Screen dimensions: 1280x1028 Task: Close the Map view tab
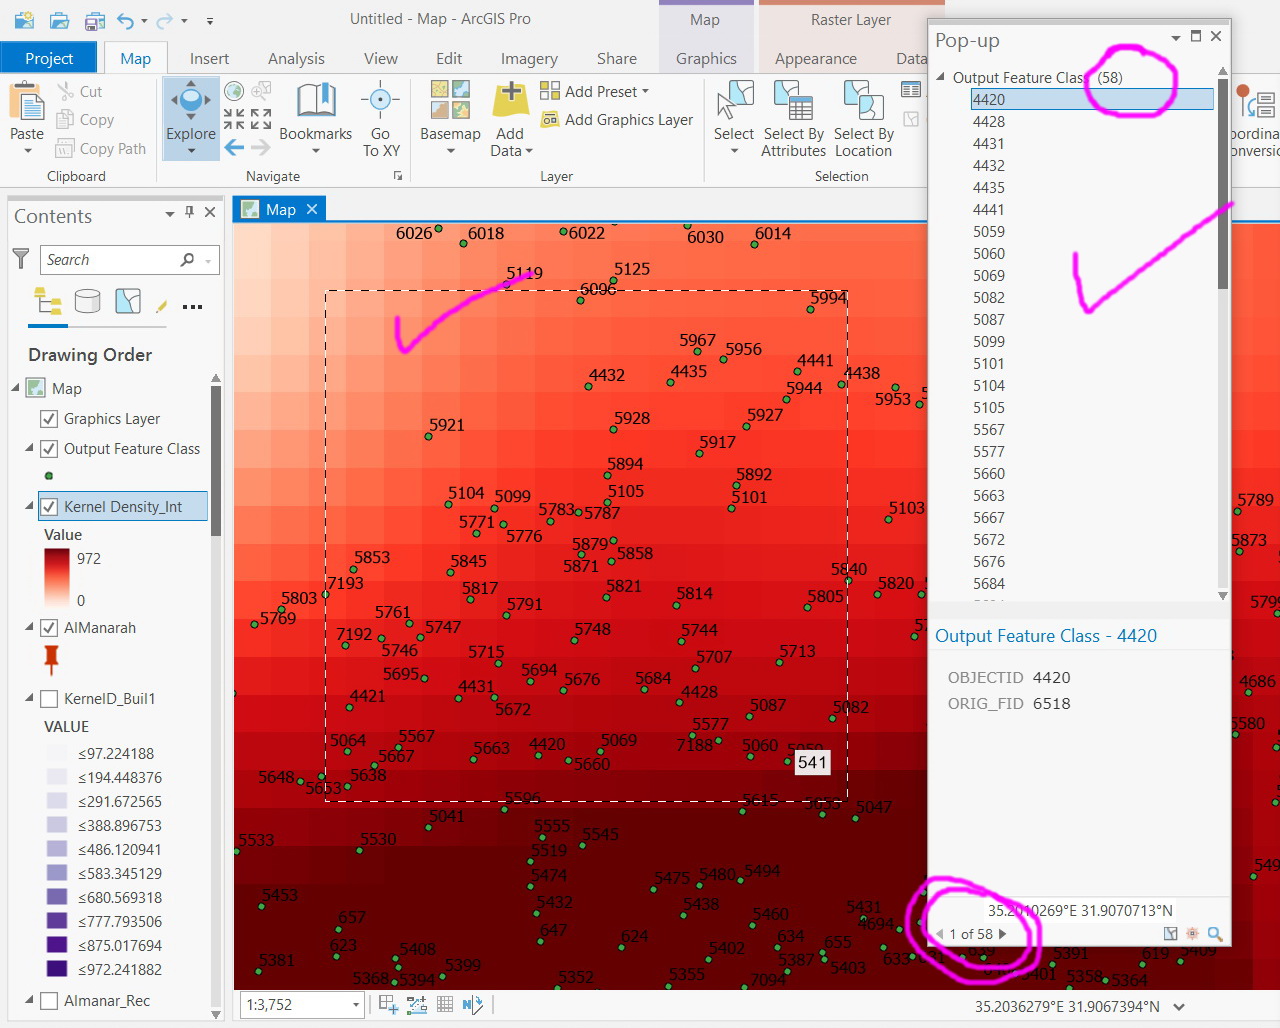click(x=312, y=209)
